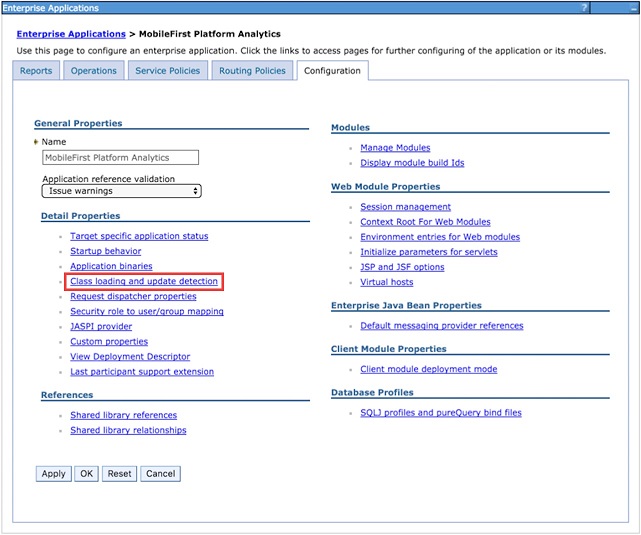Screen dimensions: 641x535
Task: Click the Cancel button
Action: click(x=161, y=474)
